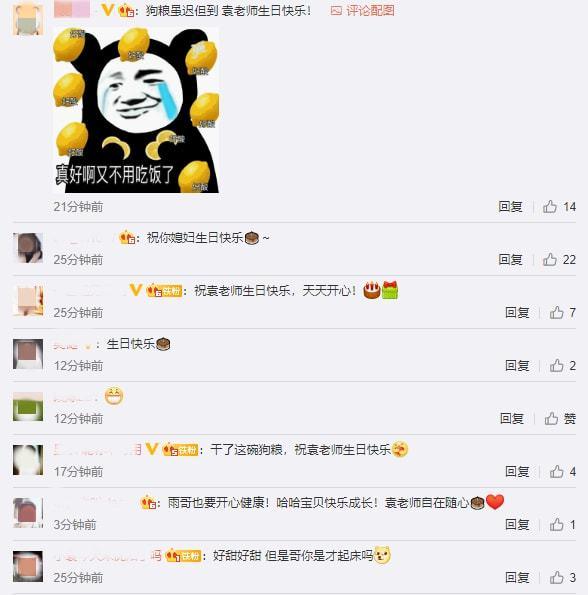Like the 好甜好甜 comment
Screen dimensions: 588x595
pyautogui.click(x=563, y=578)
